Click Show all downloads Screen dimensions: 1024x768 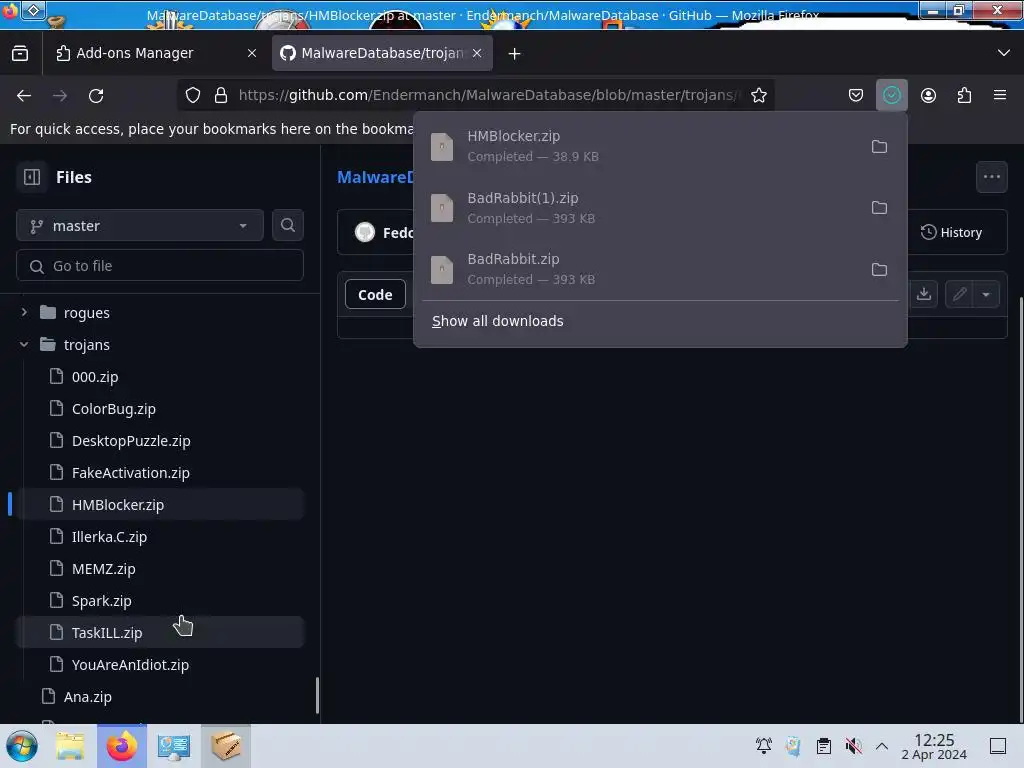498,321
